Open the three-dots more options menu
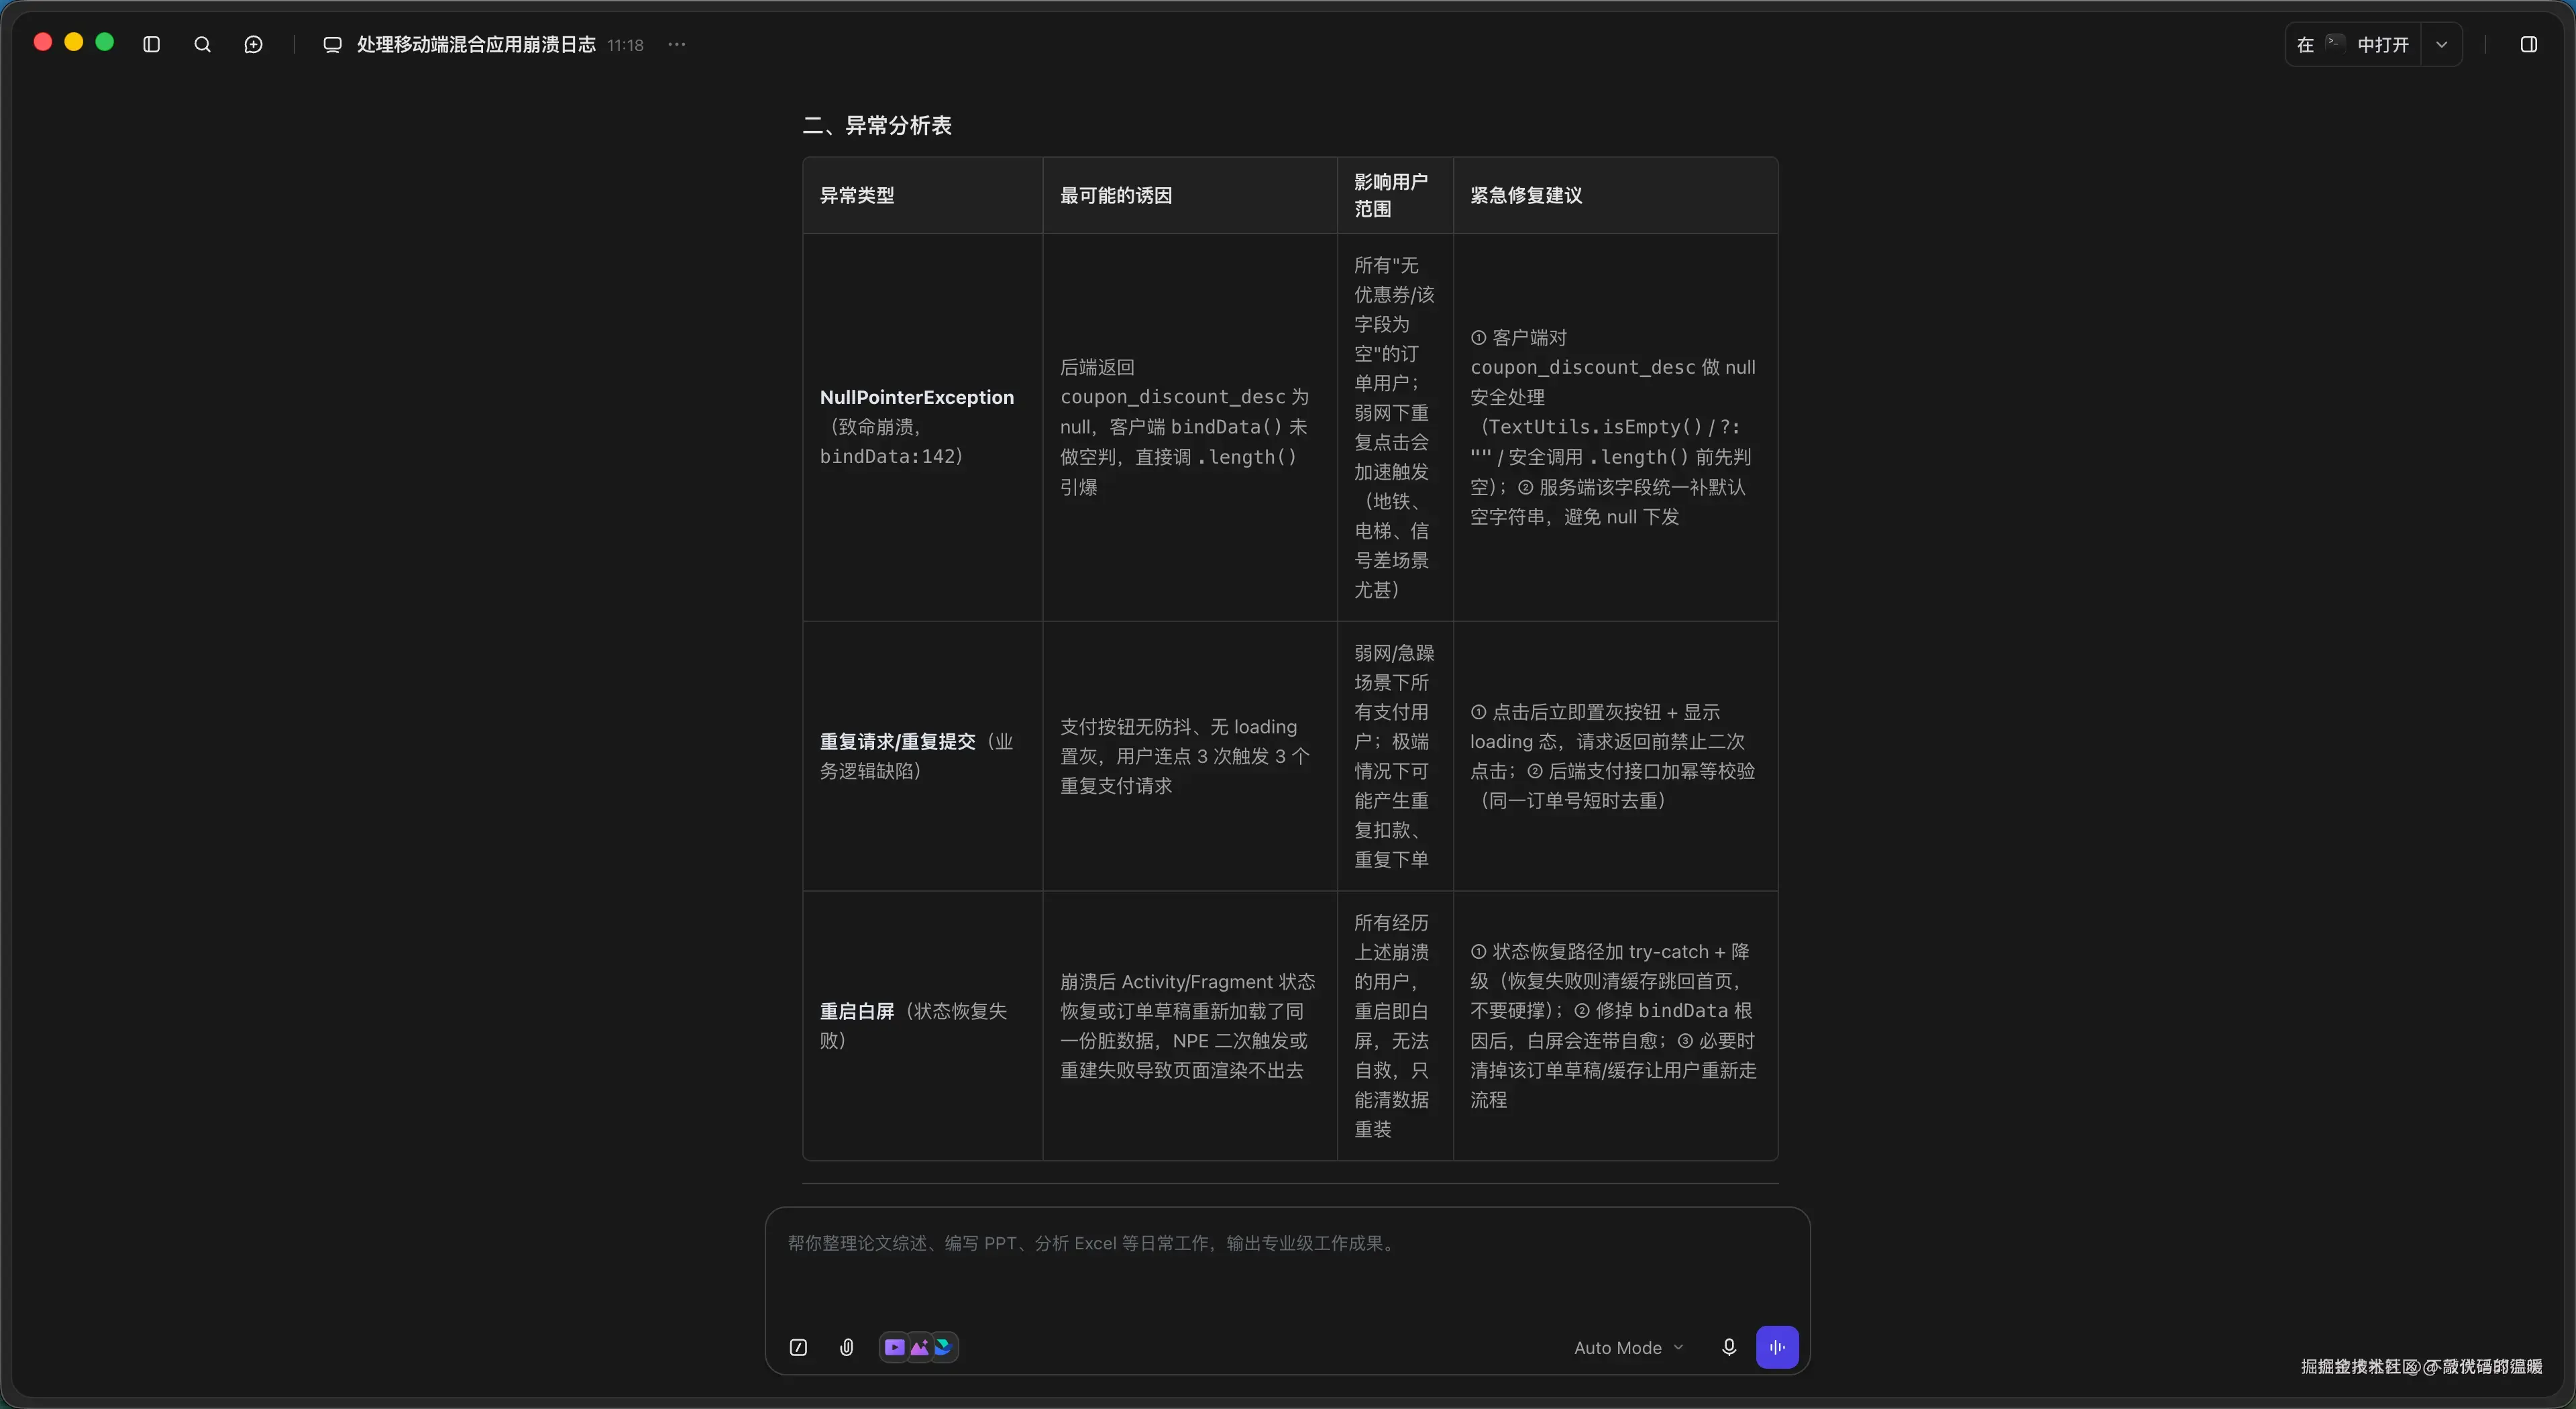The height and width of the screenshot is (1409, 2576). coord(677,44)
